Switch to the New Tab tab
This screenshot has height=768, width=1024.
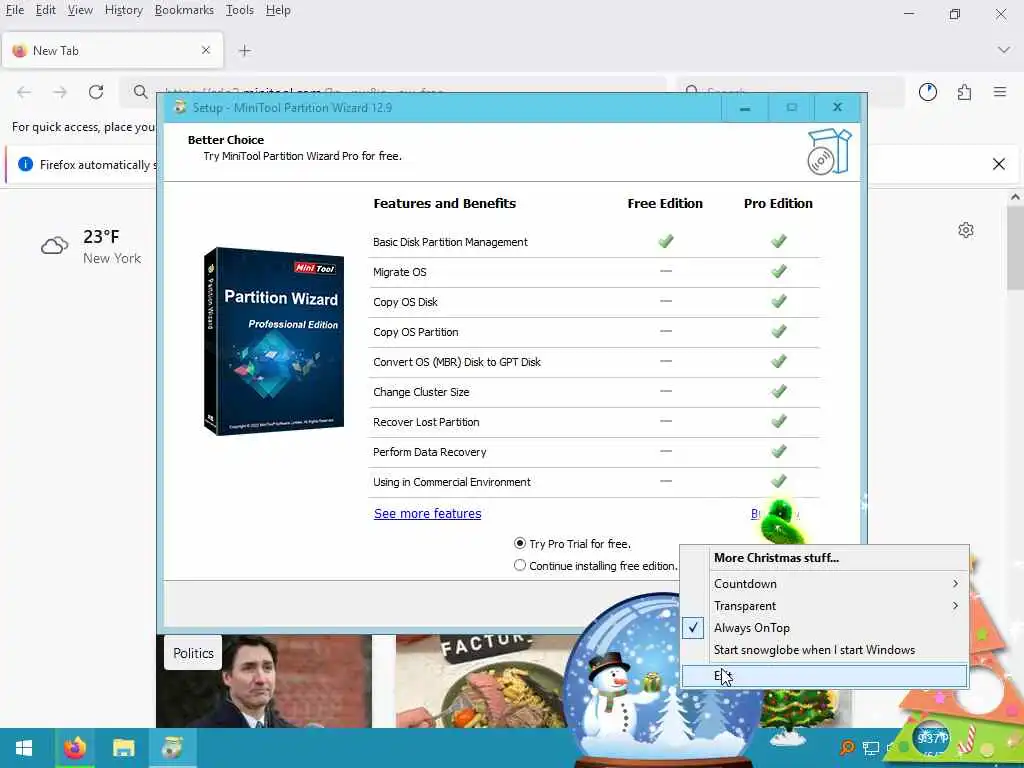click(112, 50)
